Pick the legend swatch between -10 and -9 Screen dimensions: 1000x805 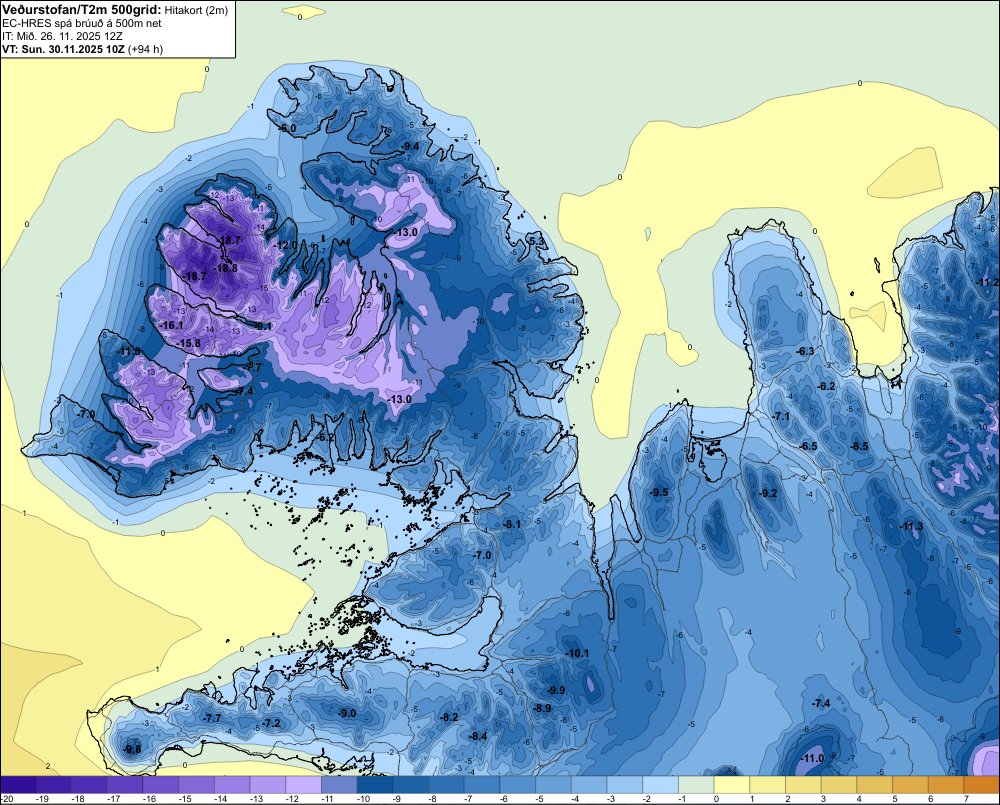coord(375,785)
